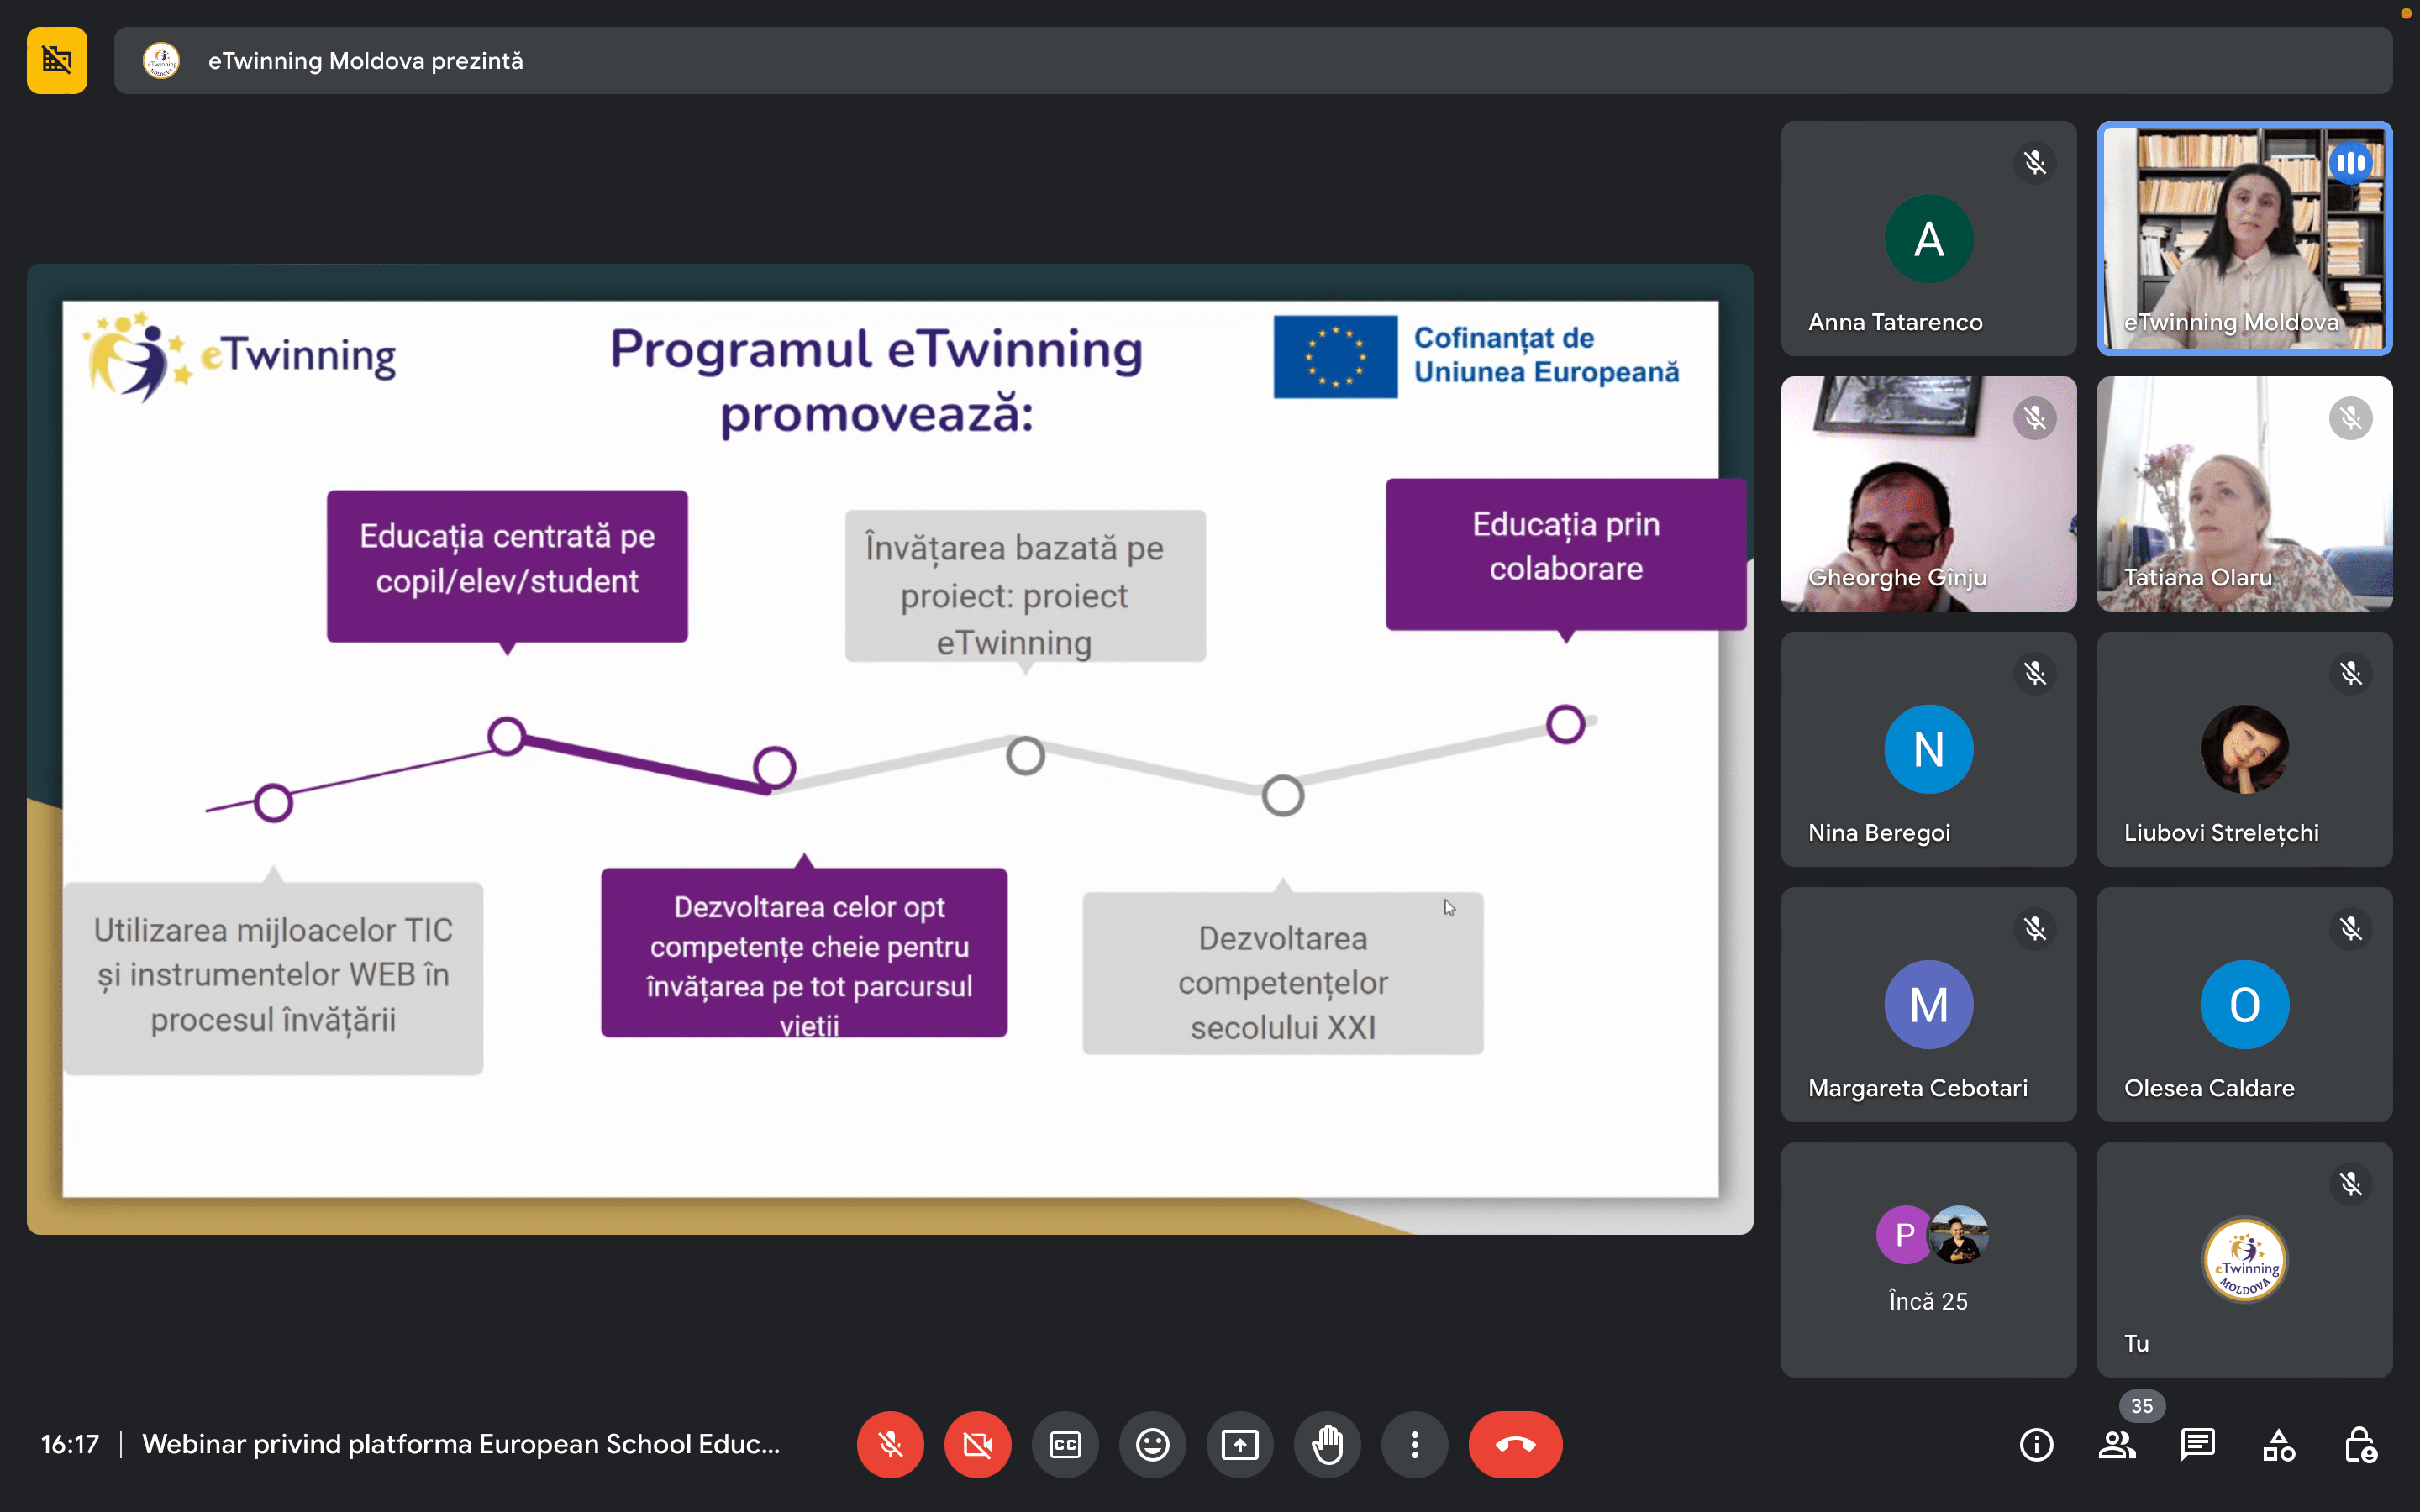Click the clock time 16:17
The width and height of the screenshot is (2420, 1512).
tap(70, 1444)
